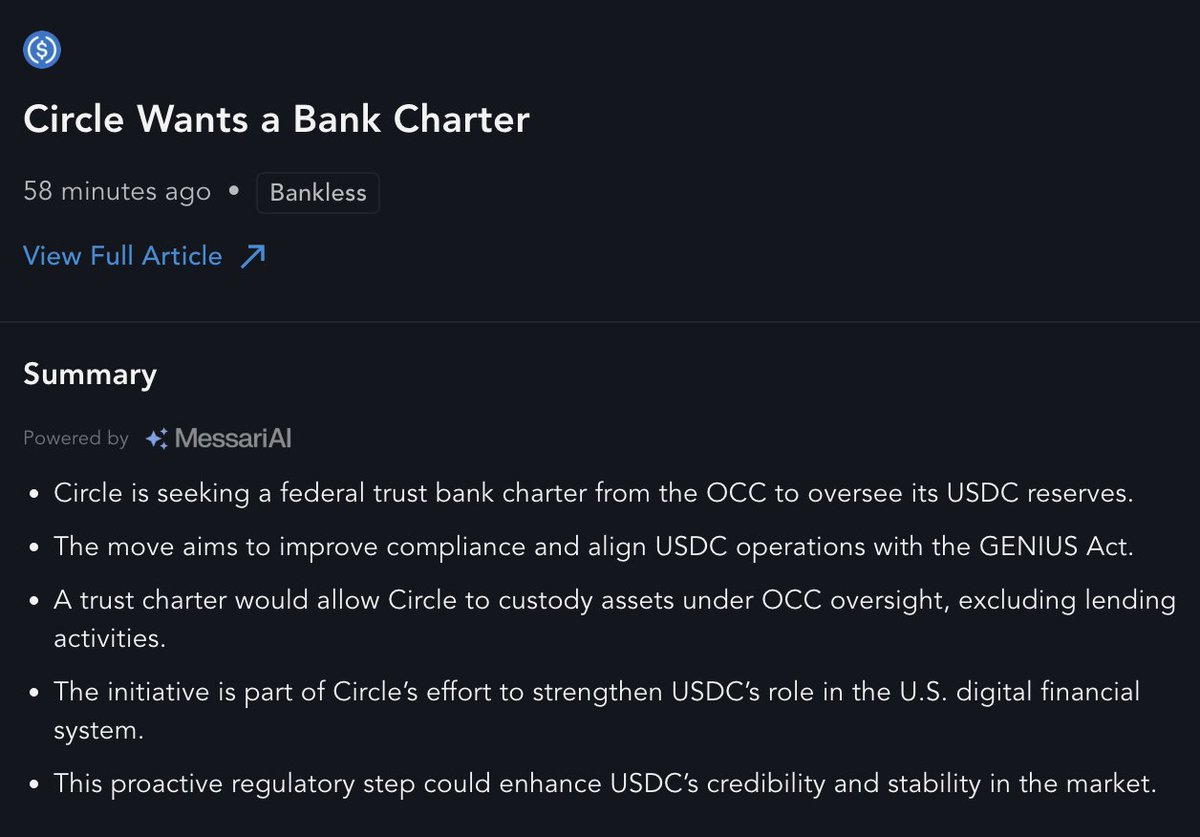Viewport: 1200px width, 837px height.
Task: Click the MessariAI logo text
Action: (233, 438)
